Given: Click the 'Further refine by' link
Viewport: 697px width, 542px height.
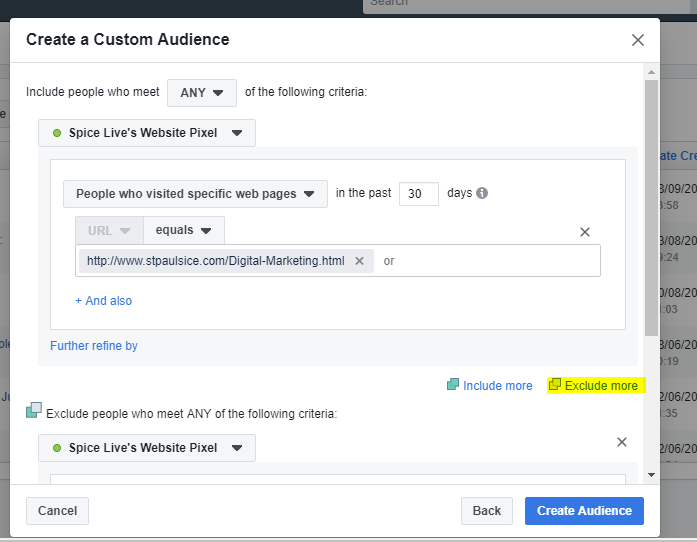Looking at the screenshot, I should point(94,346).
